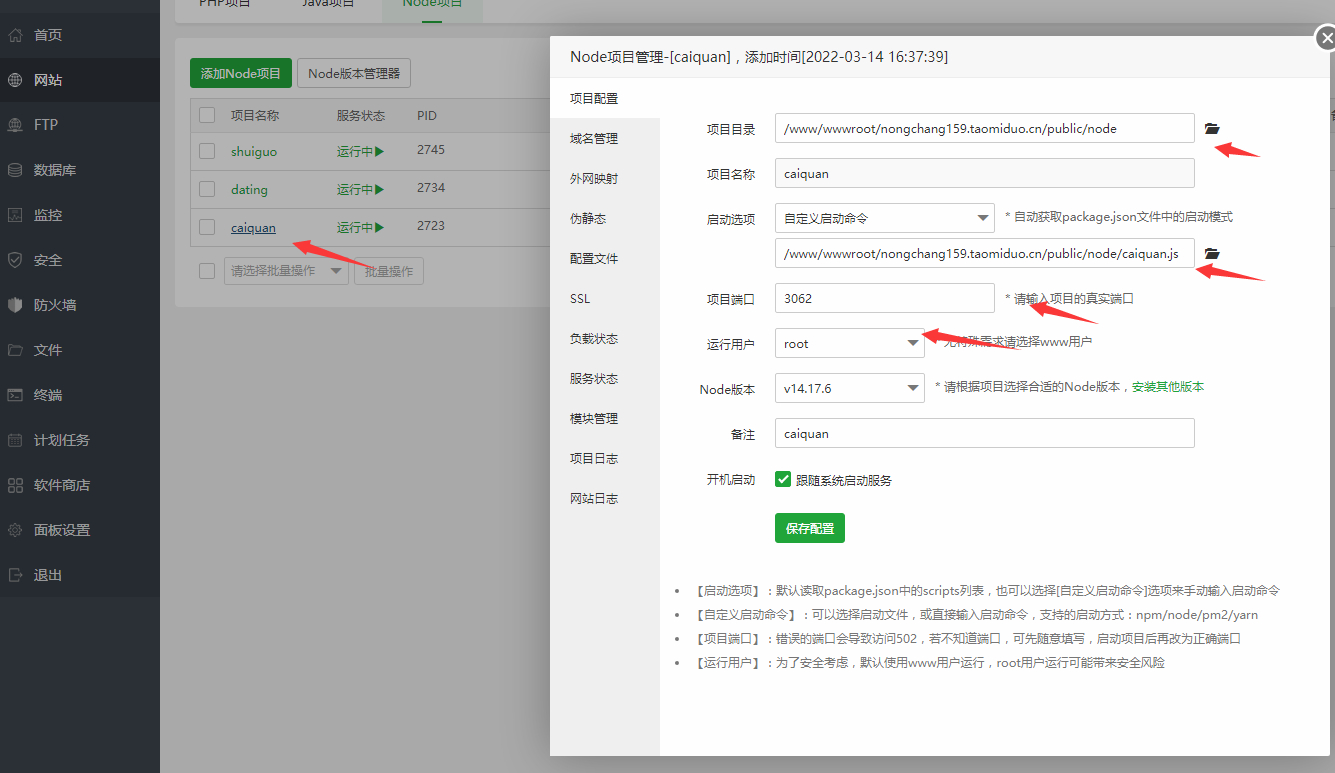The image size is (1335, 773).
Task: Open the SSL tab in project menu
Action: 580,299
